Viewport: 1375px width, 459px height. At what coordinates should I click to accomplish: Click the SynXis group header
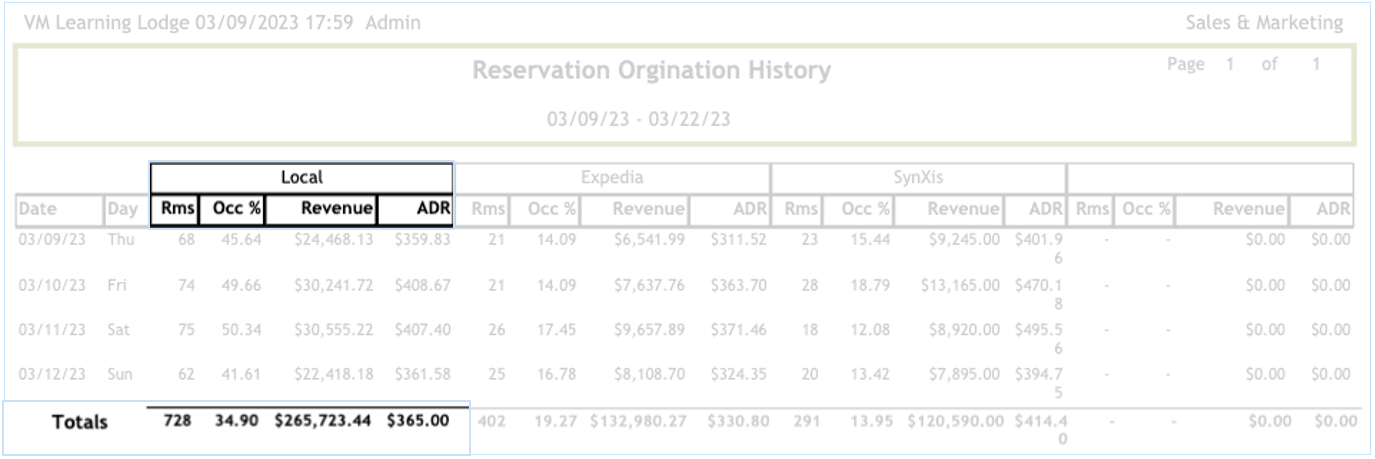pos(918,177)
